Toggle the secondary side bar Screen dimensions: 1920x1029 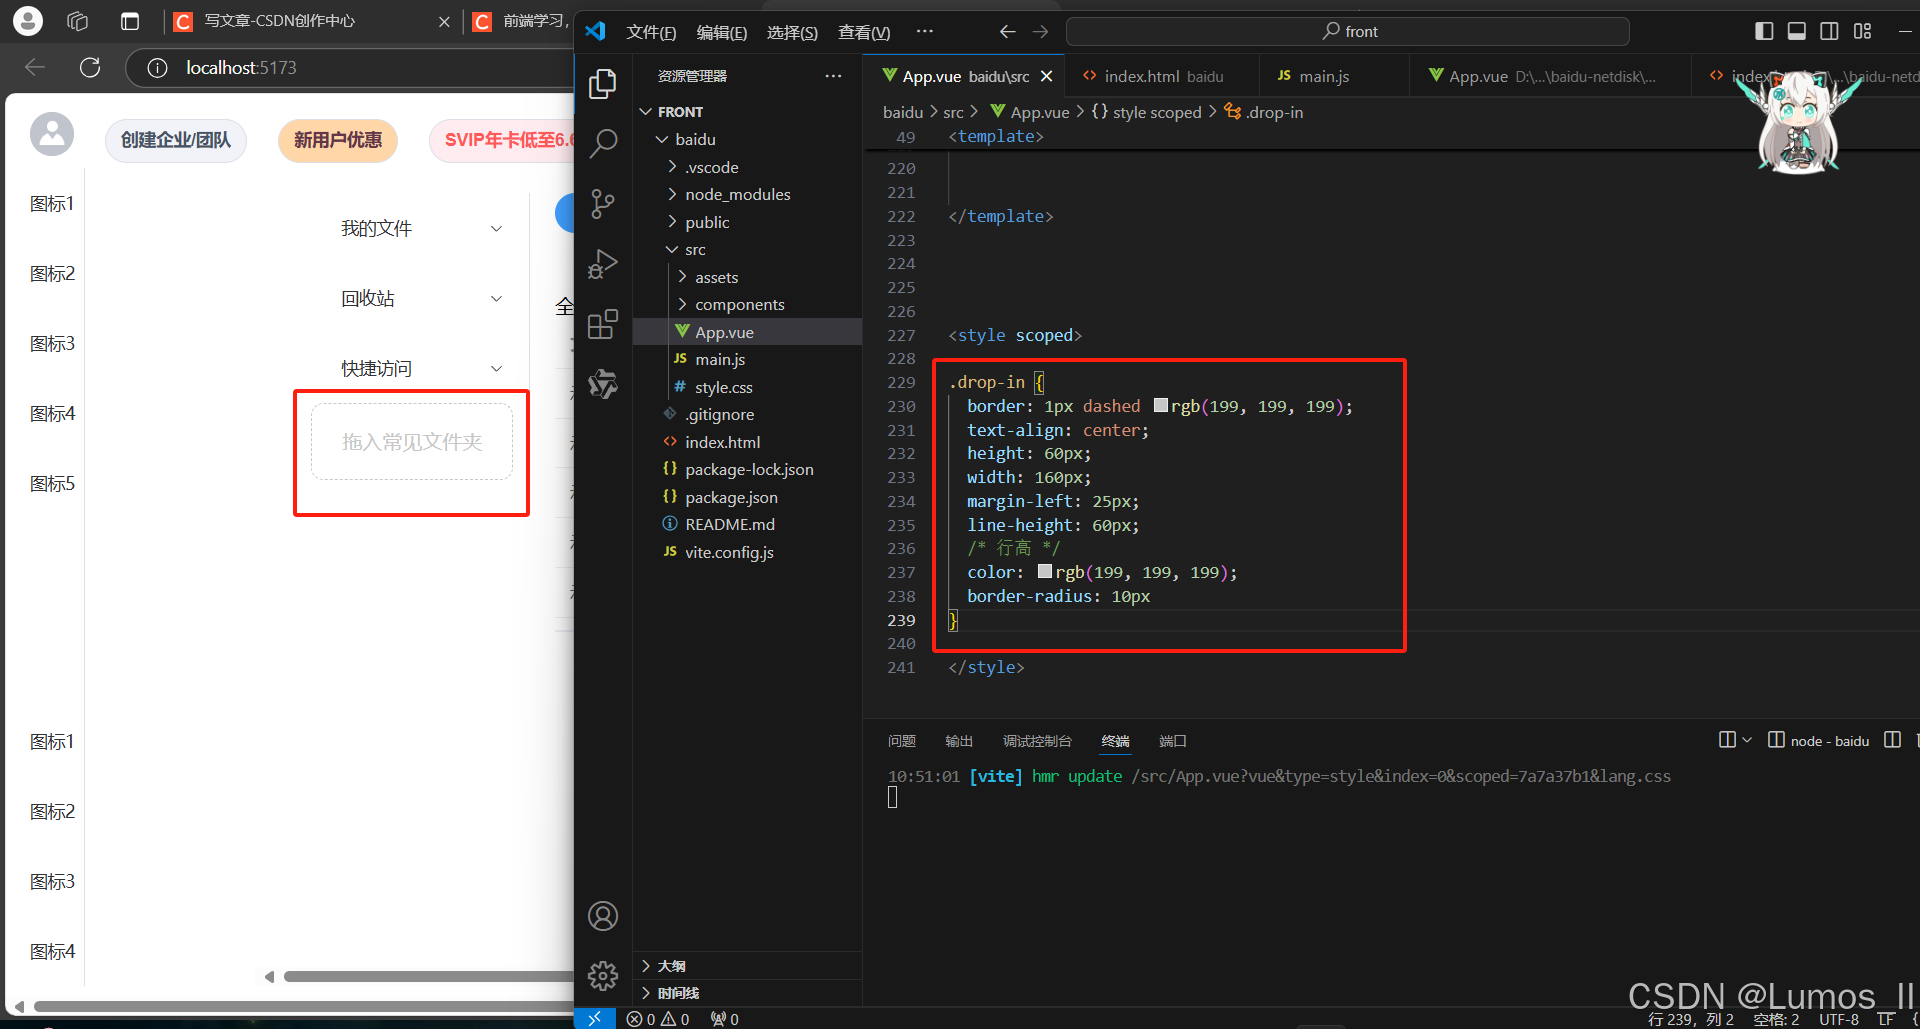click(x=1829, y=31)
